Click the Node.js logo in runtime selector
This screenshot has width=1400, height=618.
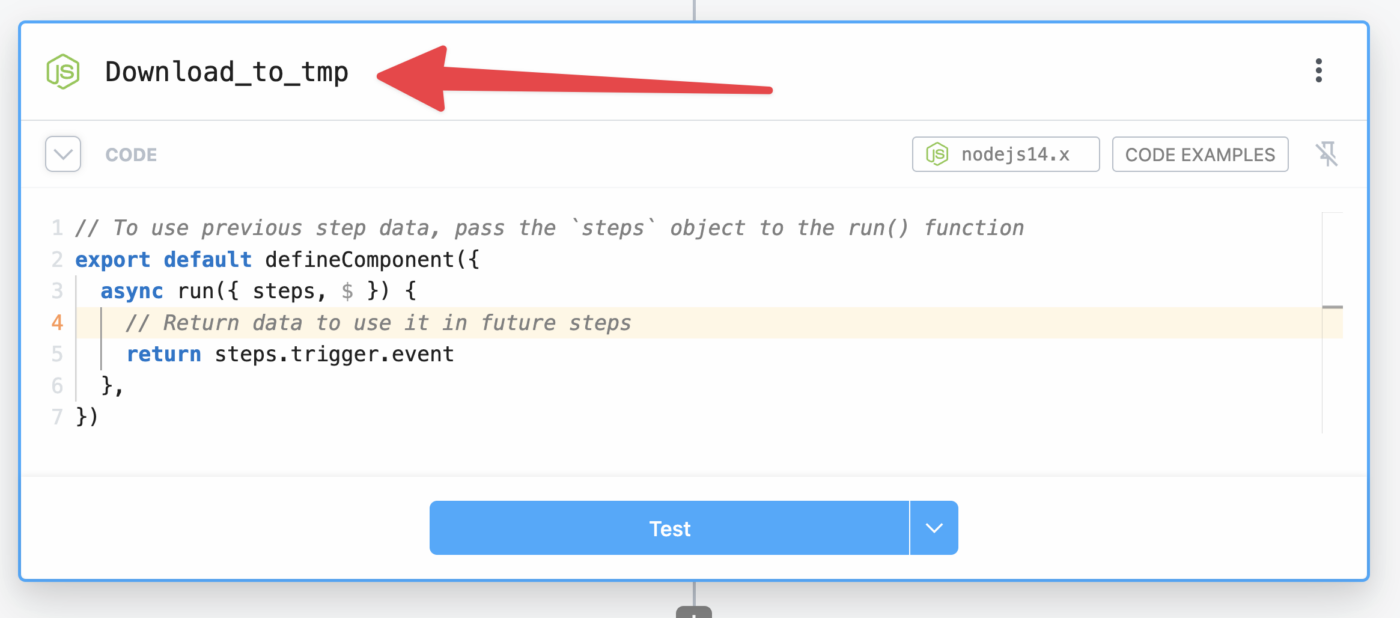coord(937,155)
